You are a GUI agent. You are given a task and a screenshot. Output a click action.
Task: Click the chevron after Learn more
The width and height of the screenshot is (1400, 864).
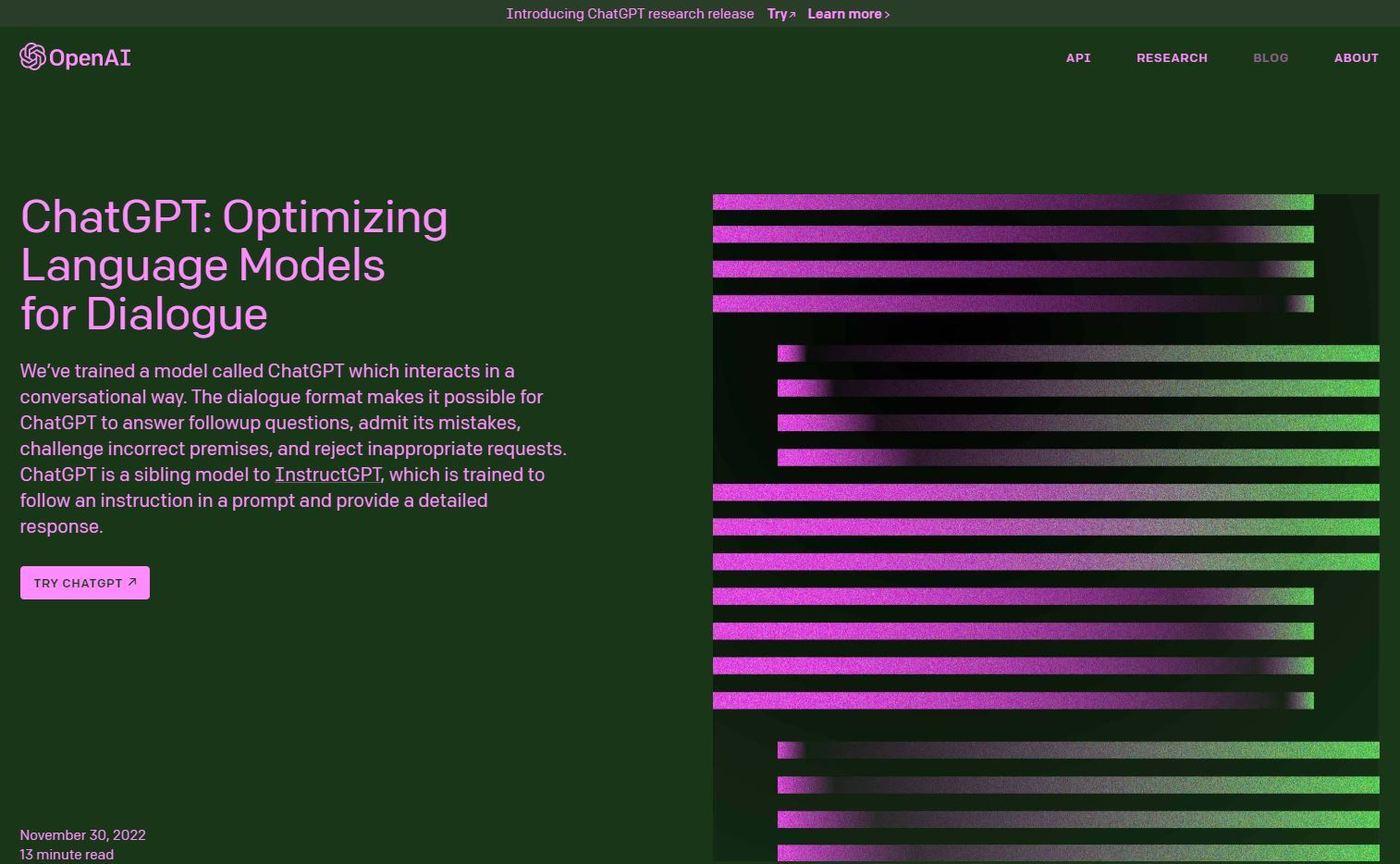[x=887, y=15]
